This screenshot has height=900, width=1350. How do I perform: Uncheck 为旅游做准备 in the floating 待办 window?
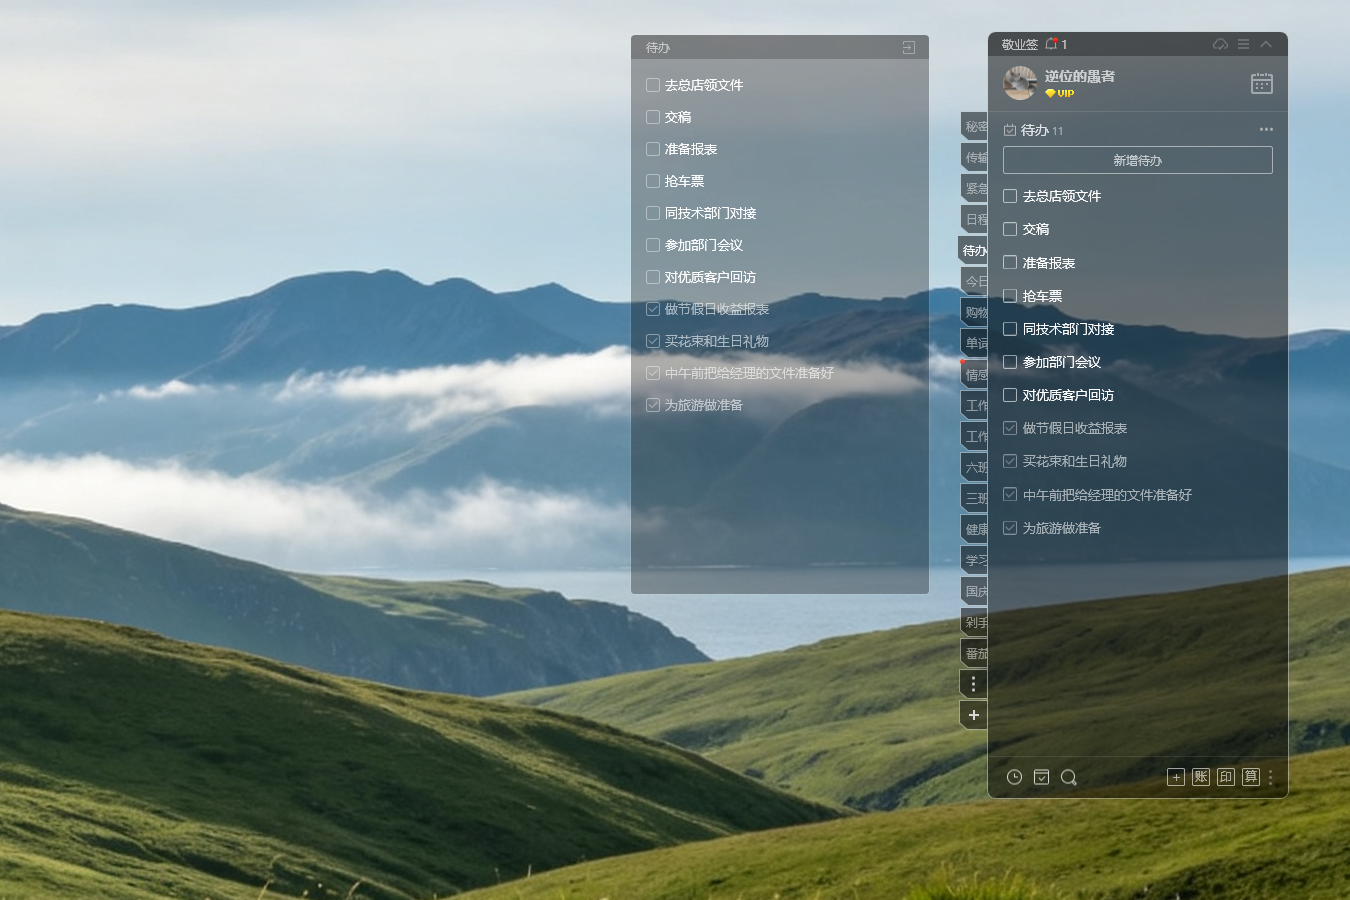point(653,405)
